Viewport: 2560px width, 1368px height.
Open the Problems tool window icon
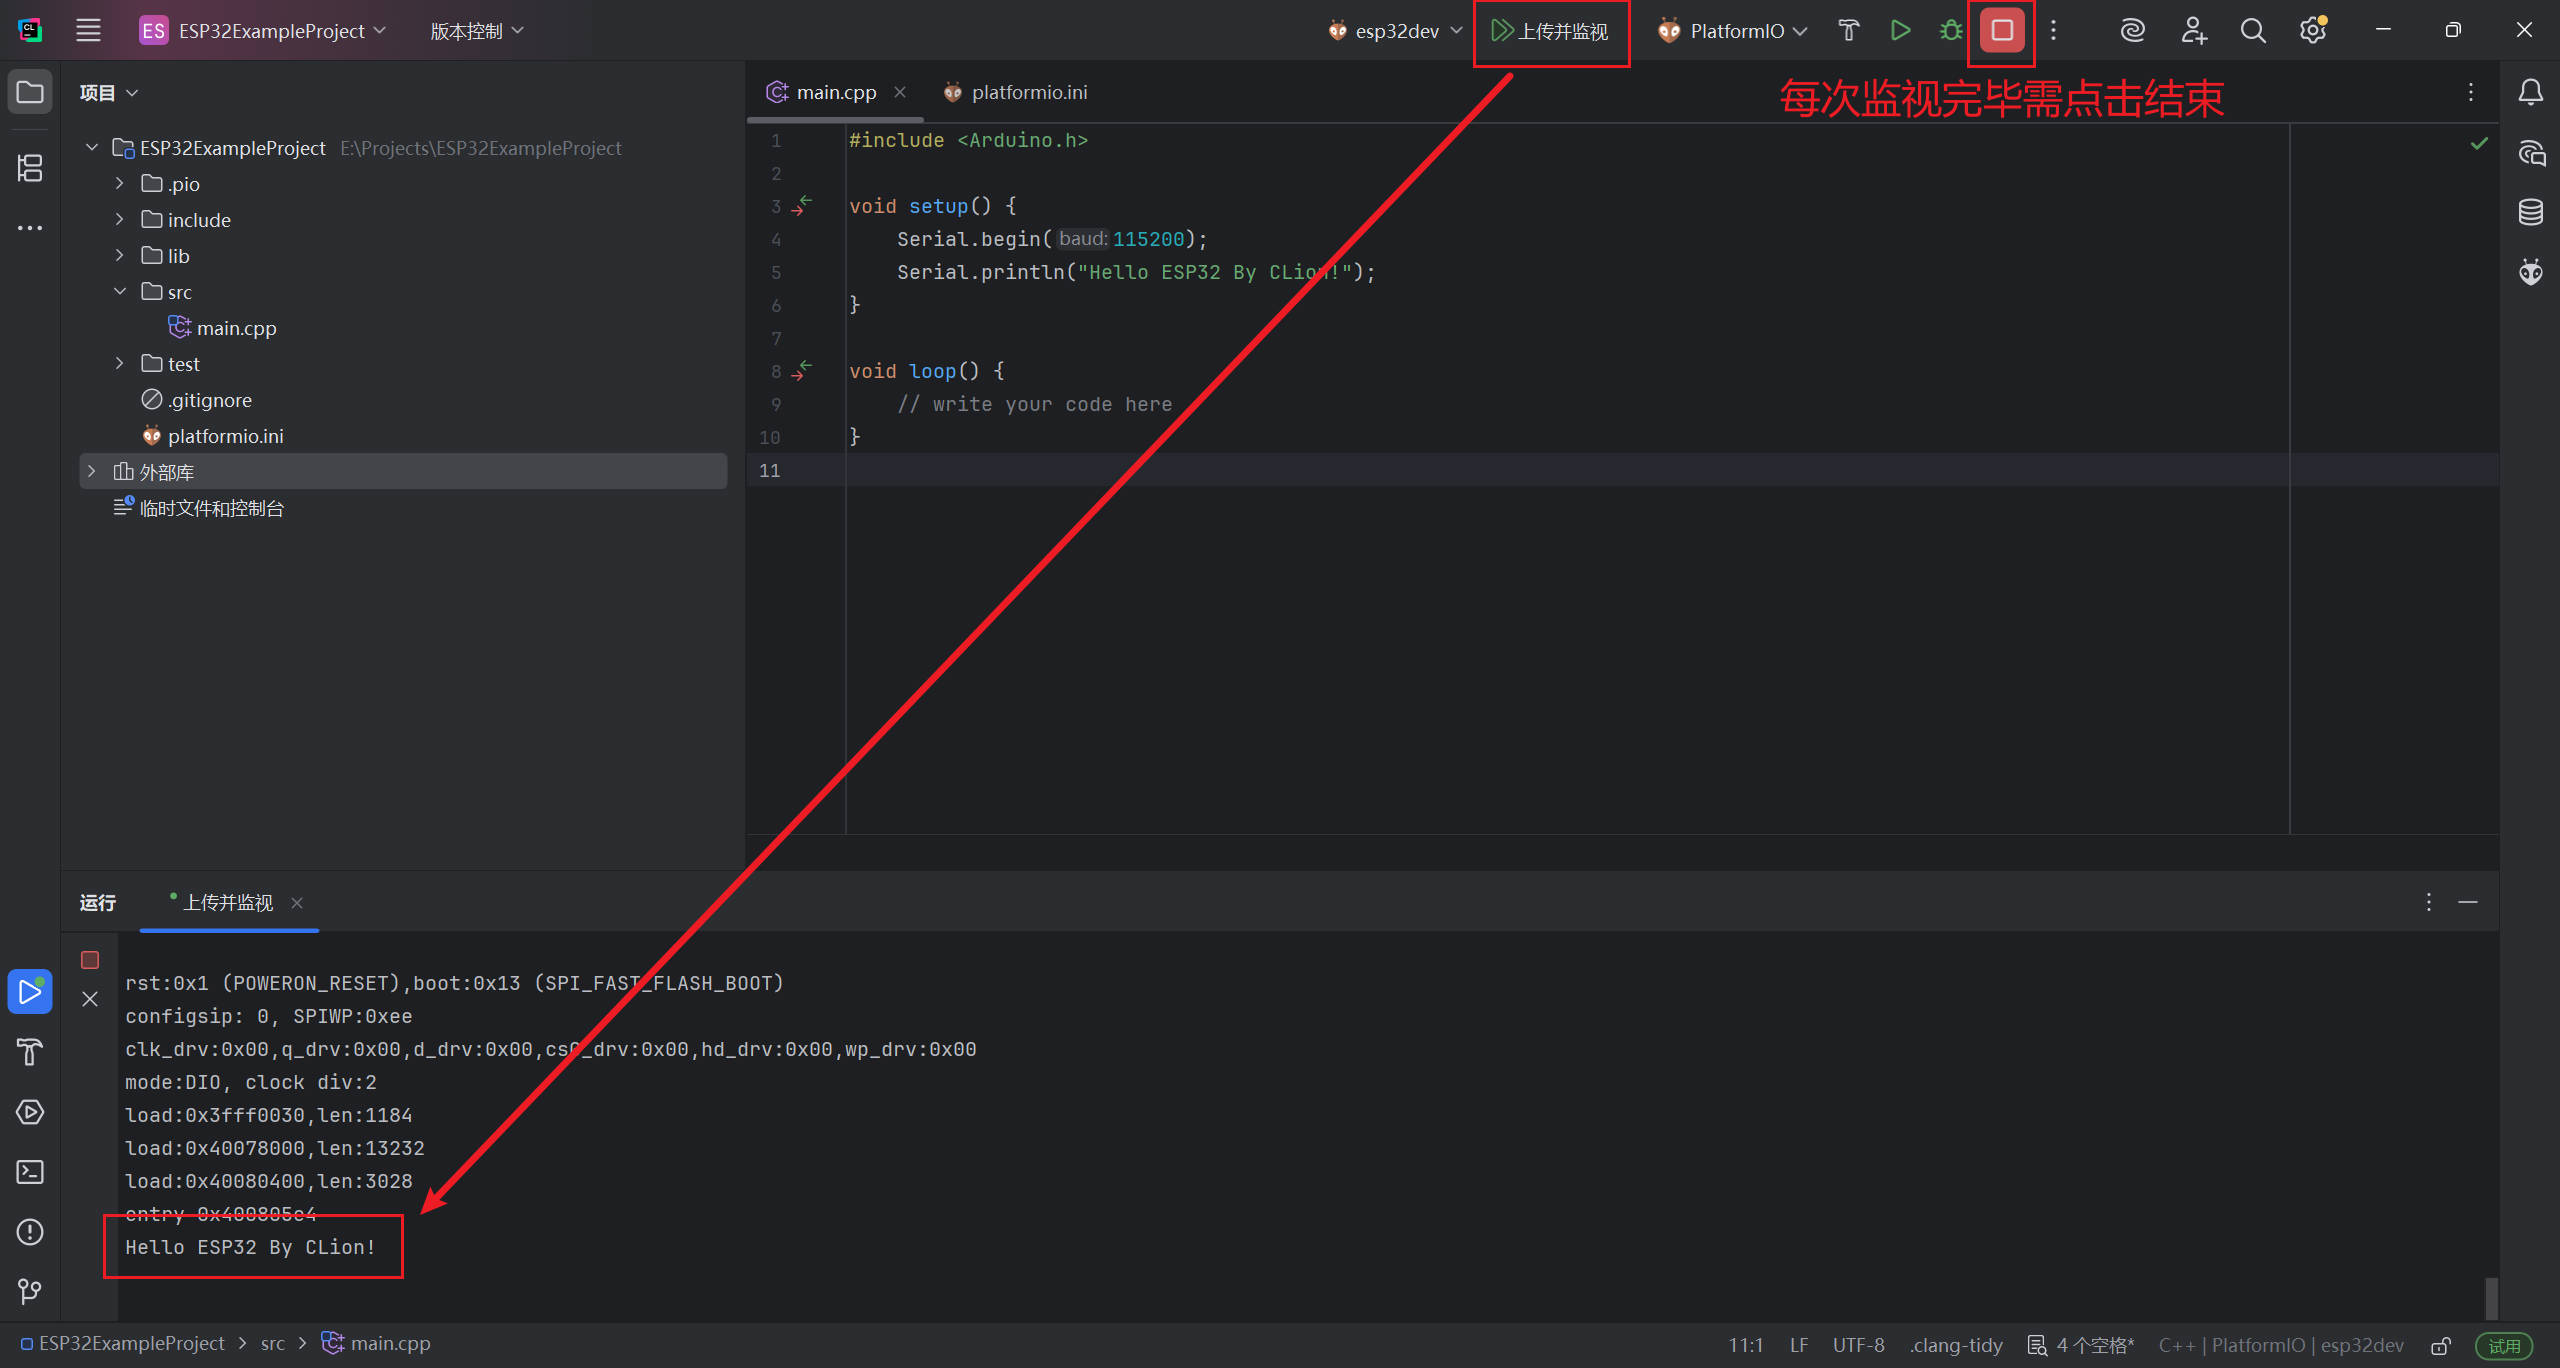click(30, 1232)
